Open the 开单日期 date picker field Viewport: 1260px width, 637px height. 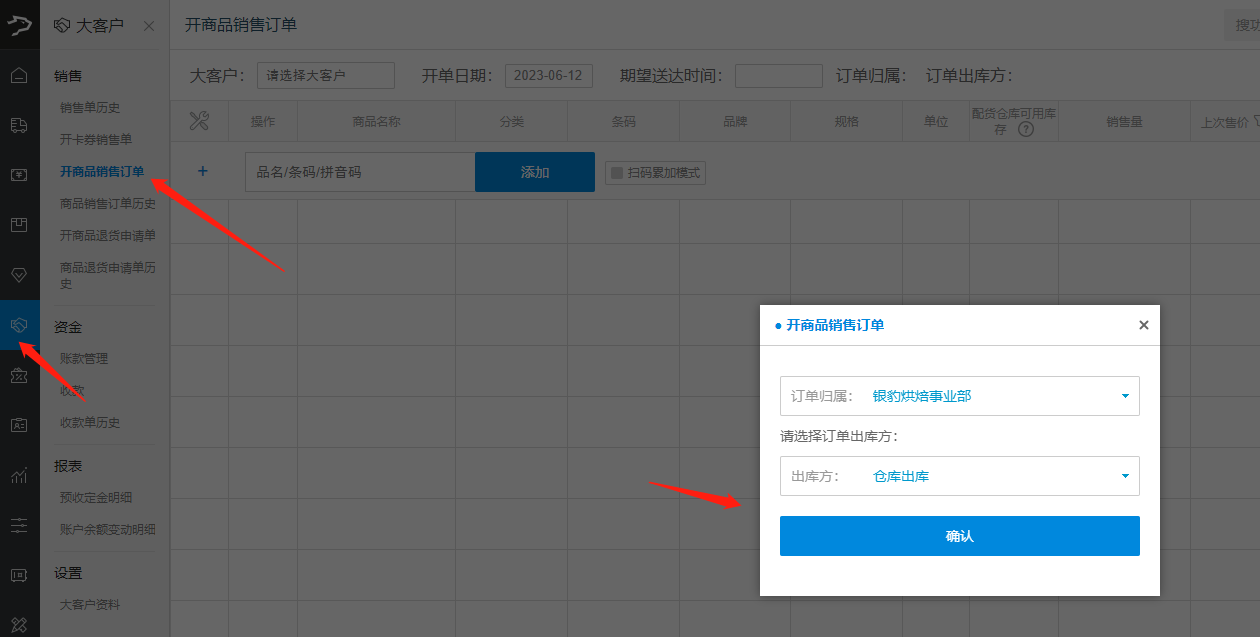[x=549, y=75]
